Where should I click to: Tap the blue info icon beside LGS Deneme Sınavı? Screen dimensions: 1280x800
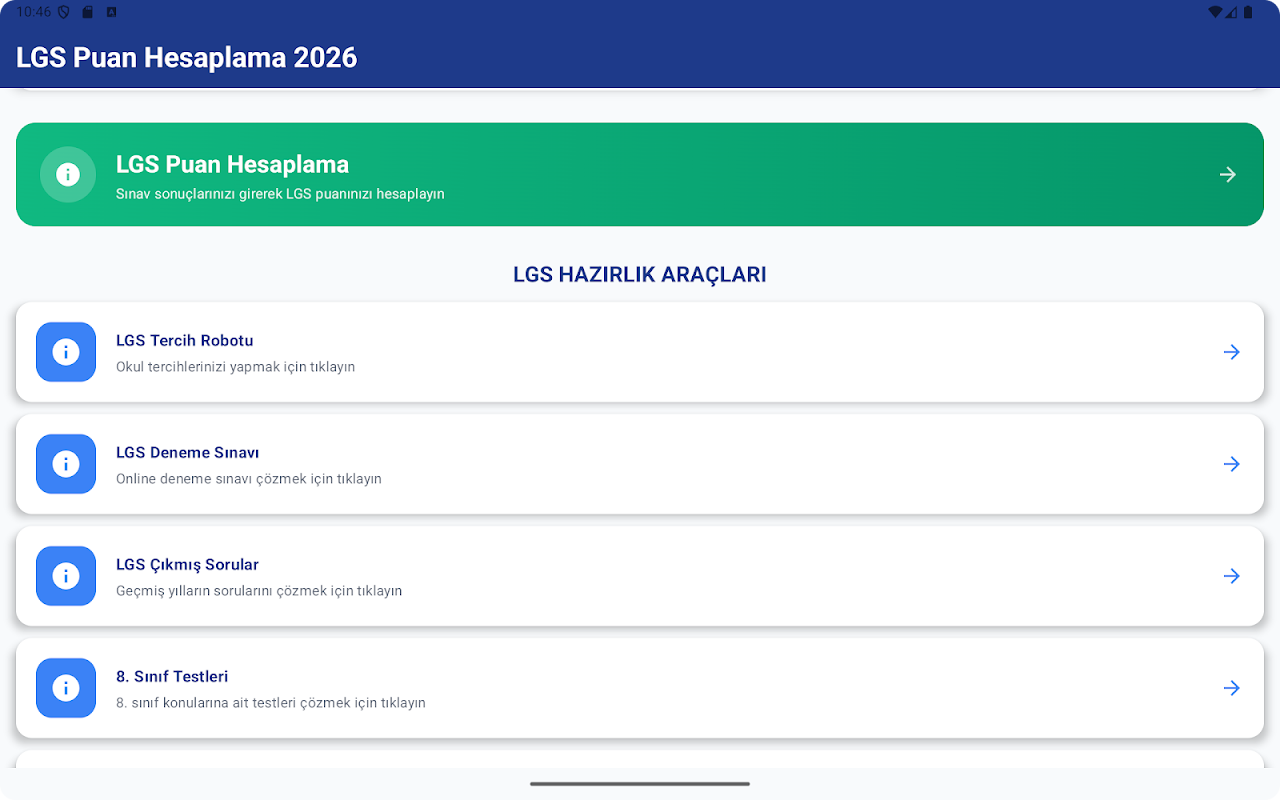point(66,464)
